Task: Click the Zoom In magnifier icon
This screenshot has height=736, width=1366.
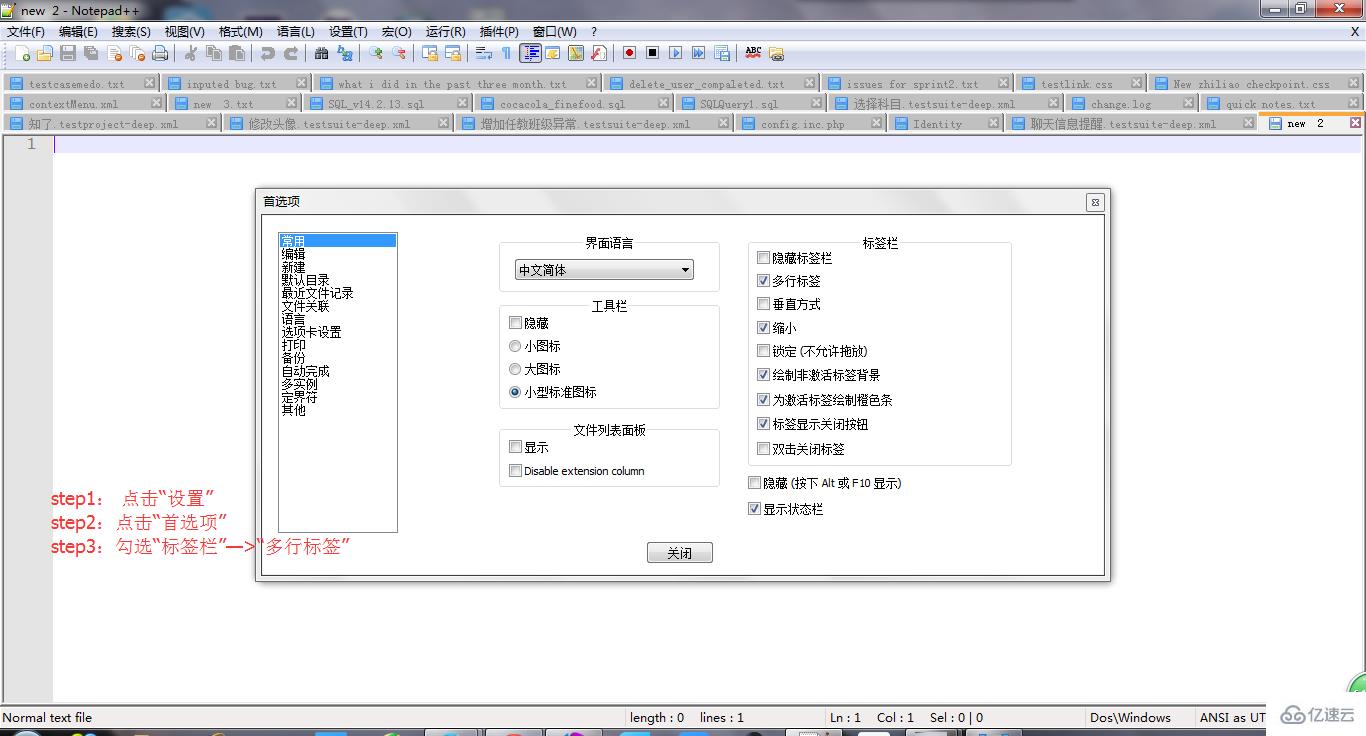Action: [x=375, y=53]
